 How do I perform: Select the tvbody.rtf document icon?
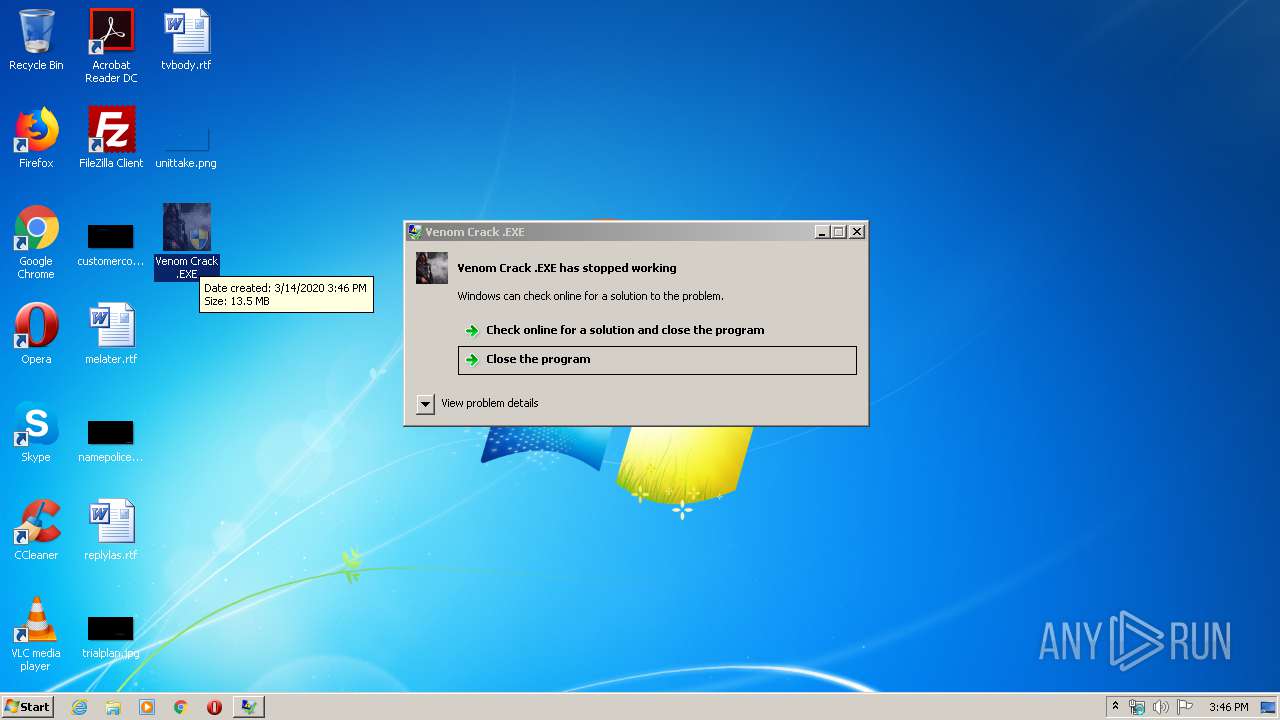pos(186,40)
